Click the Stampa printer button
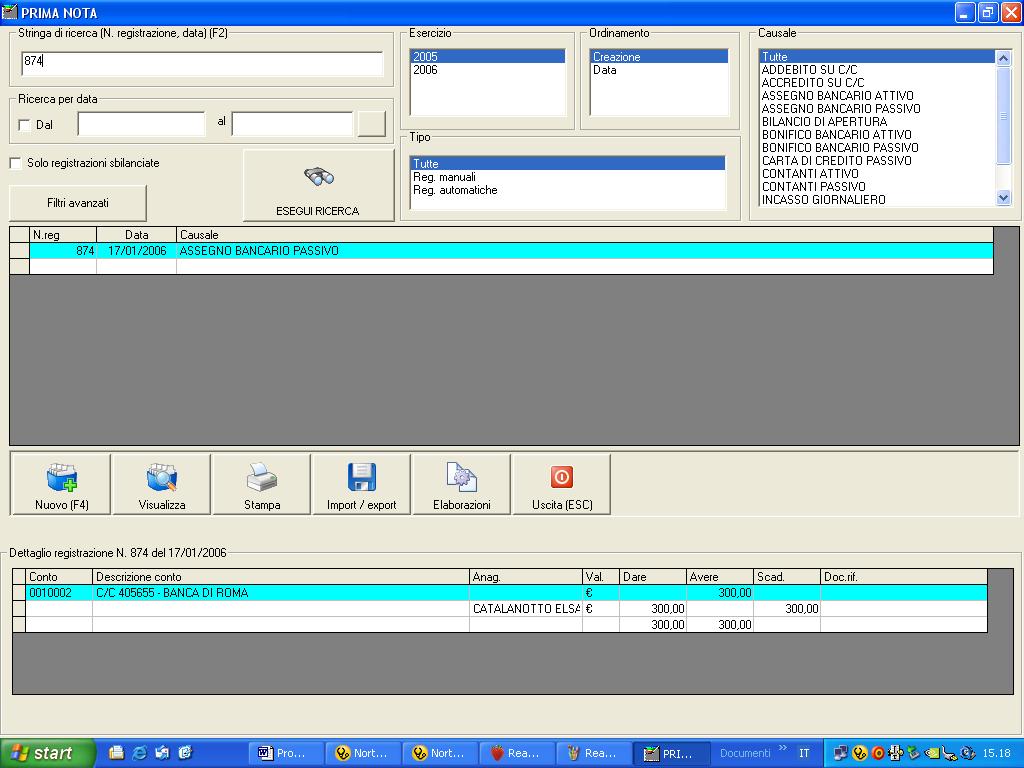Viewport: 1024px width, 768px height. [x=262, y=485]
